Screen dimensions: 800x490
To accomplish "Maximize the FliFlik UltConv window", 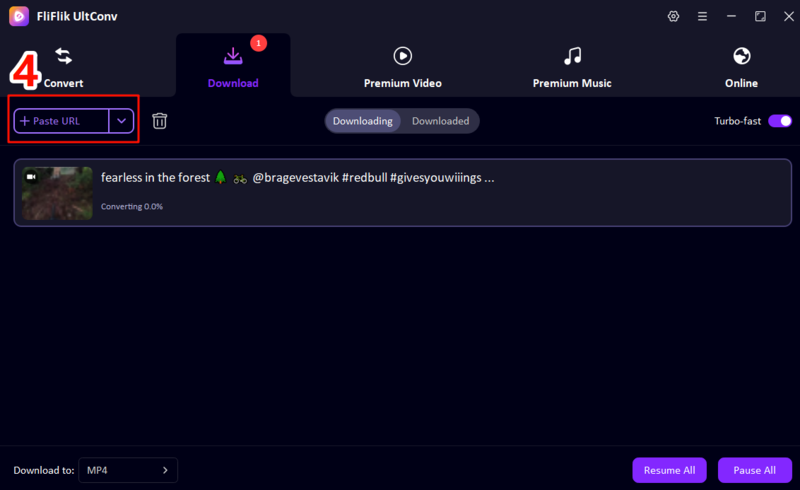I will click(x=760, y=16).
